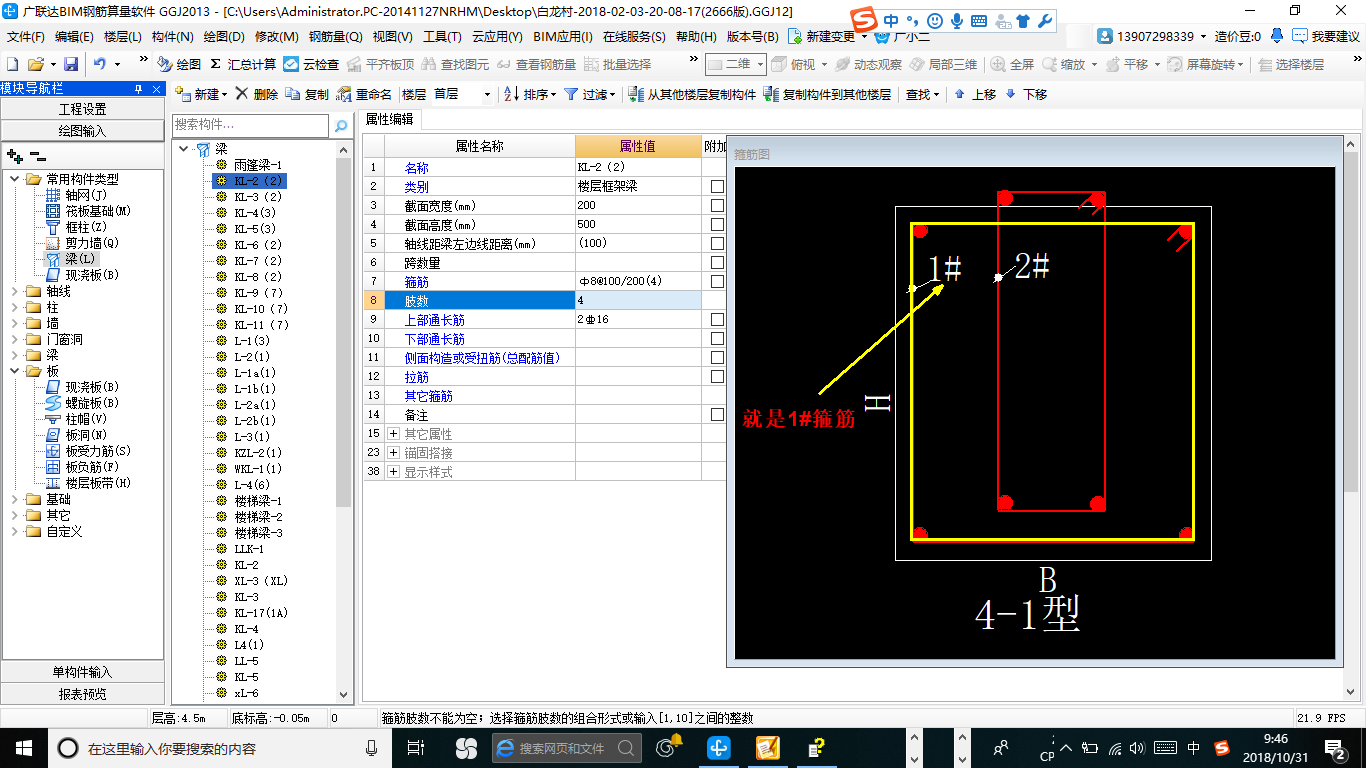Click 从其他楼层复制构件
Viewport: 1366px width, 768px height.
tap(692, 94)
